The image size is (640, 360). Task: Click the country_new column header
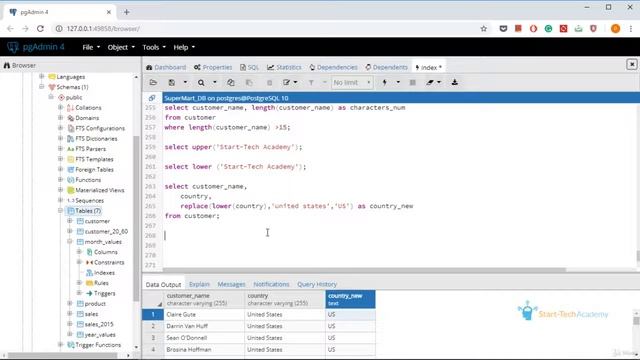tap(350, 300)
